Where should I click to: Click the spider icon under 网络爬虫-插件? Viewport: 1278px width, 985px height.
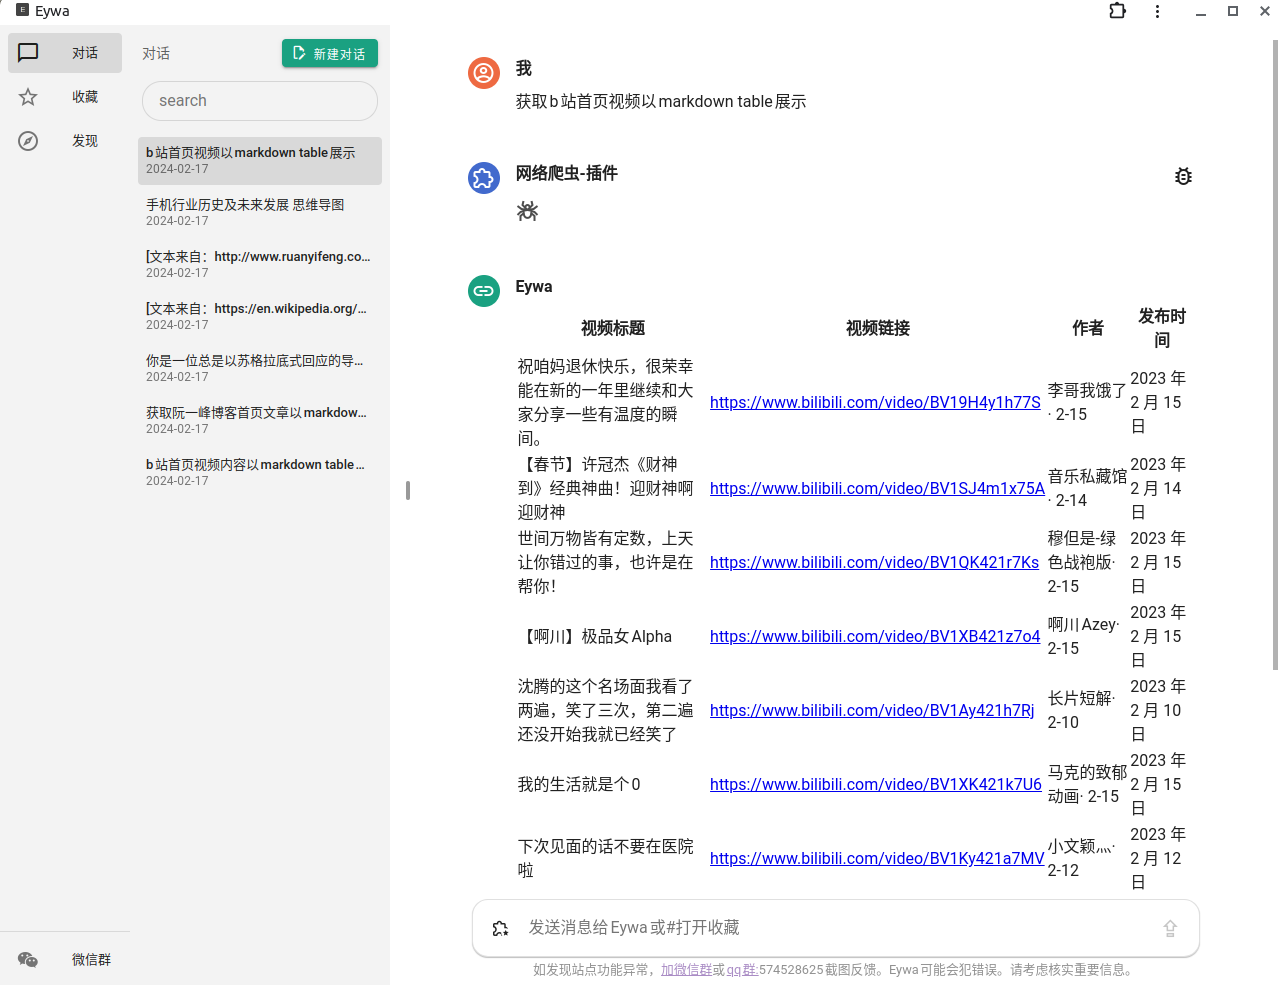[x=528, y=211]
